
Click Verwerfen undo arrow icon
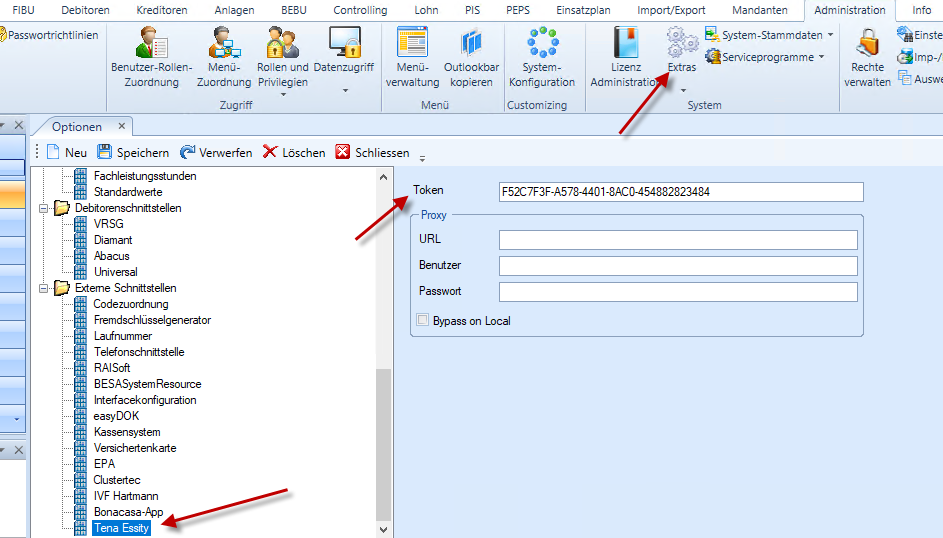click(x=188, y=152)
